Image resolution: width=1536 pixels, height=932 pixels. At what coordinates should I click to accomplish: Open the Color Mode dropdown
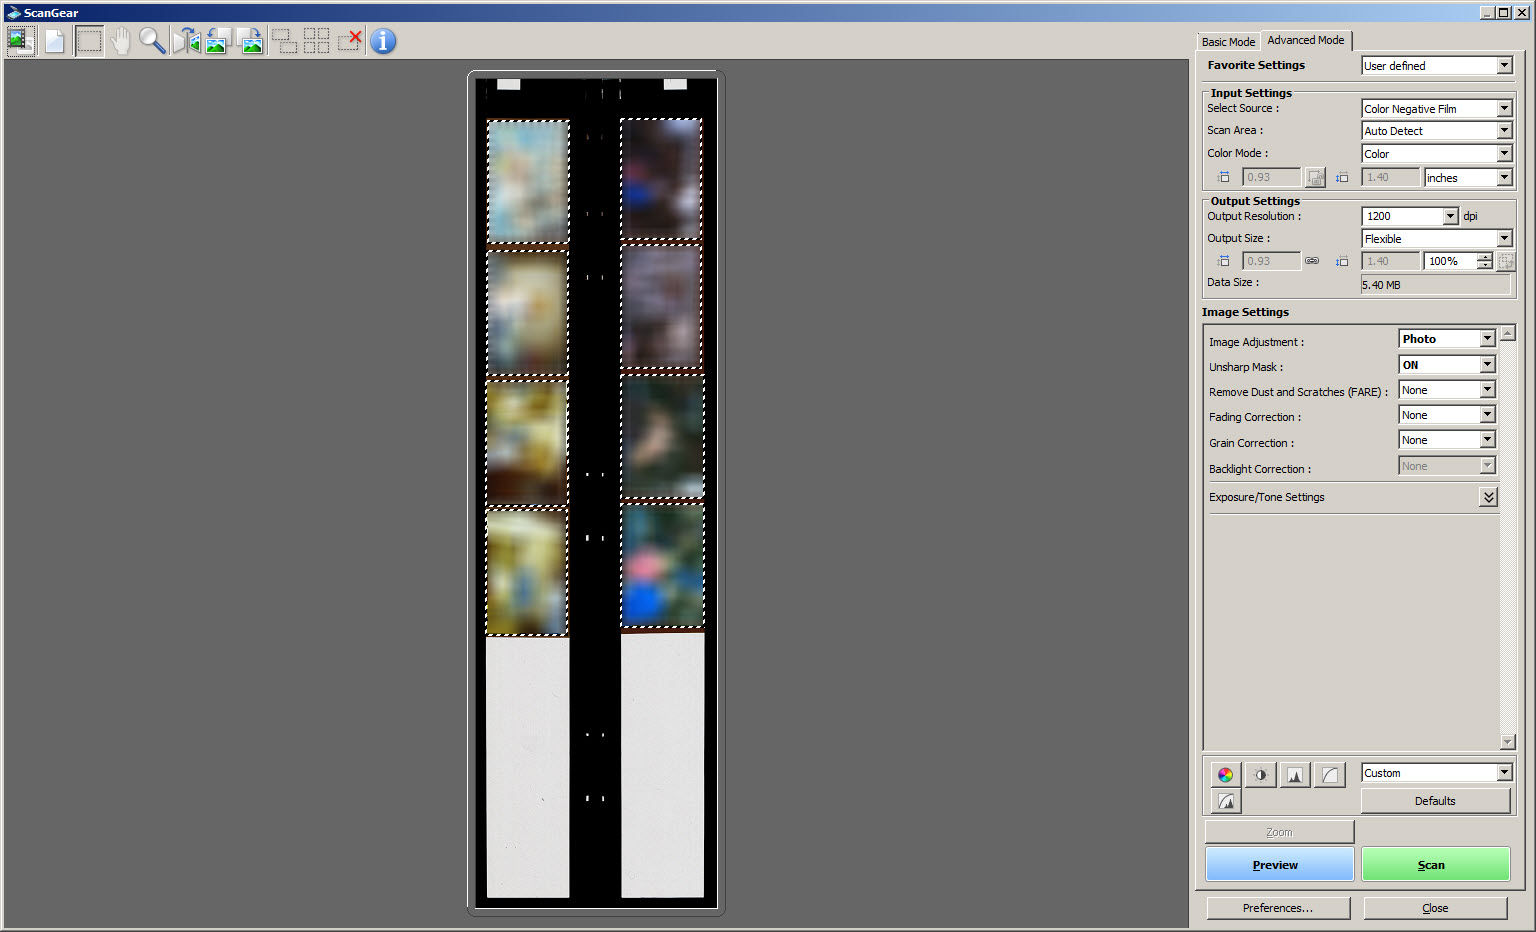1437,154
